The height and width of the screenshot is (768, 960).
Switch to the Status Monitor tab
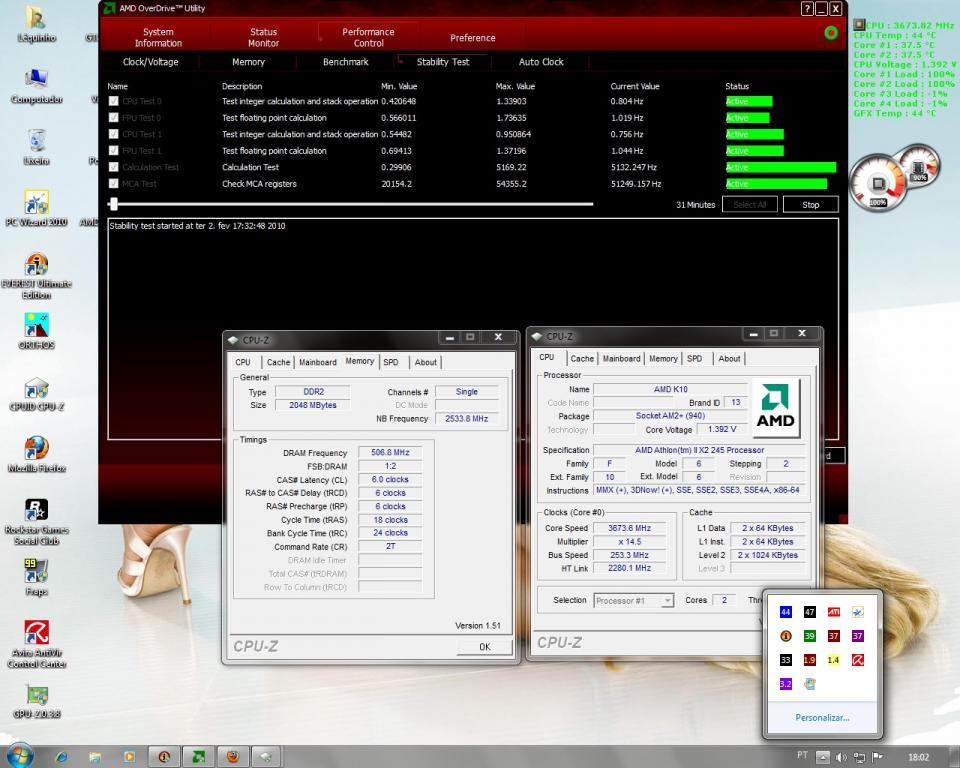click(x=263, y=37)
